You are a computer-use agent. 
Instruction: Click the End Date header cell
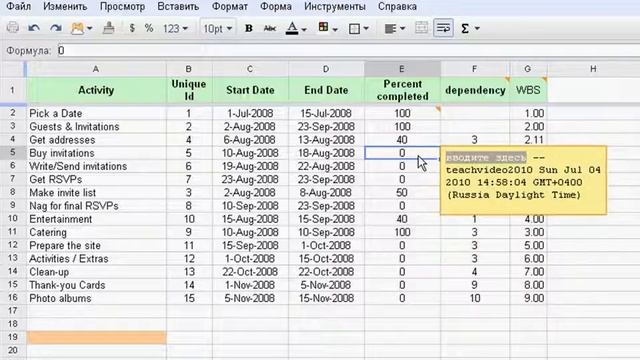point(326,90)
